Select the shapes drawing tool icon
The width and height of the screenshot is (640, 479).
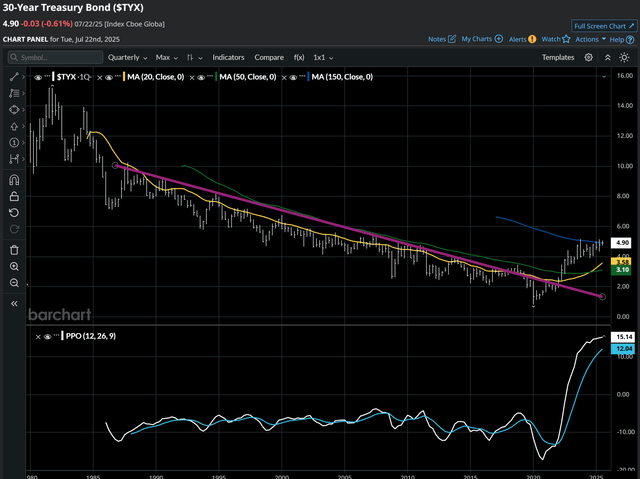point(14,110)
